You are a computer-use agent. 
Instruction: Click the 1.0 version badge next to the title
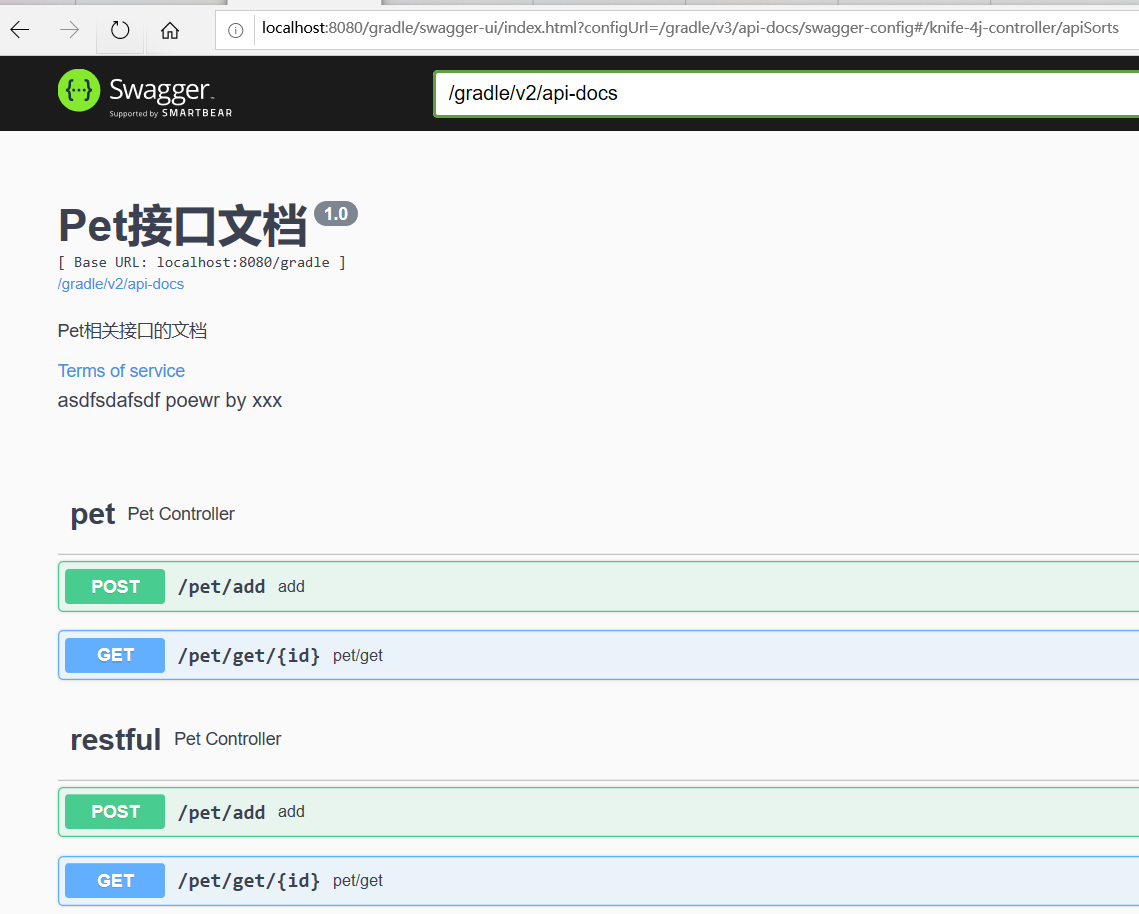pos(335,212)
